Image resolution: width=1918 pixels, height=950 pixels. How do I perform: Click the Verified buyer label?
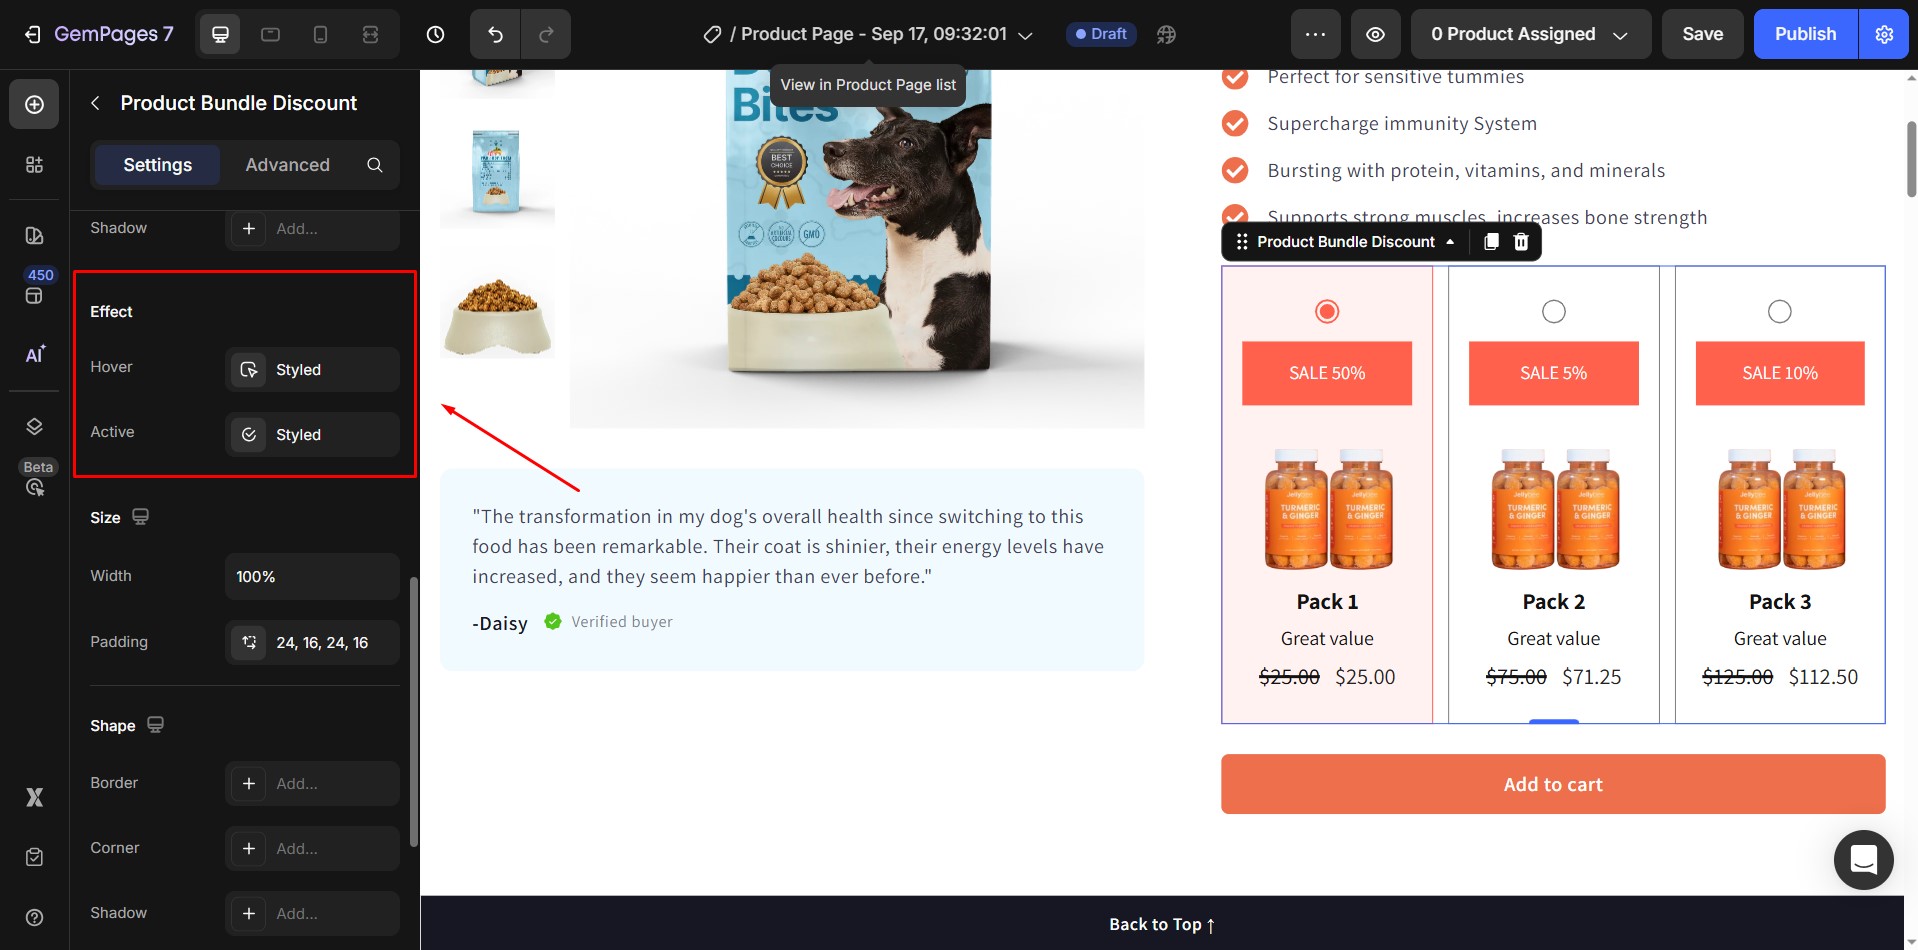(622, 622)
